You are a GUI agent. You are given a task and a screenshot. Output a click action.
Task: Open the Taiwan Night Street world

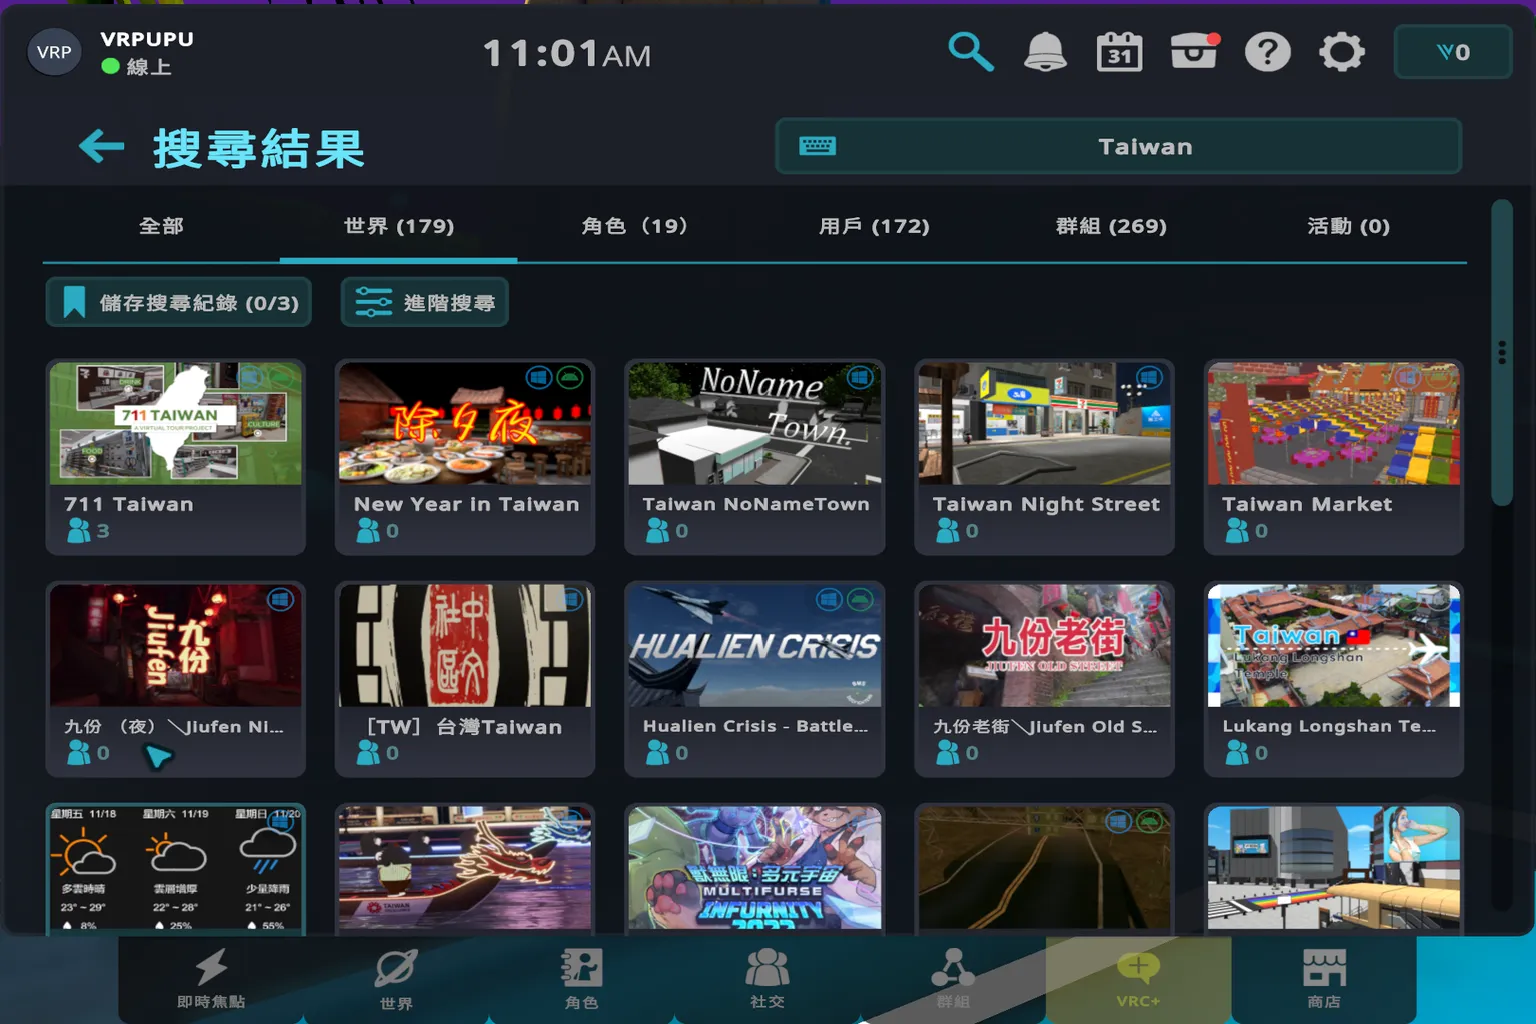pyautogui.click(x=1045, y=457)
